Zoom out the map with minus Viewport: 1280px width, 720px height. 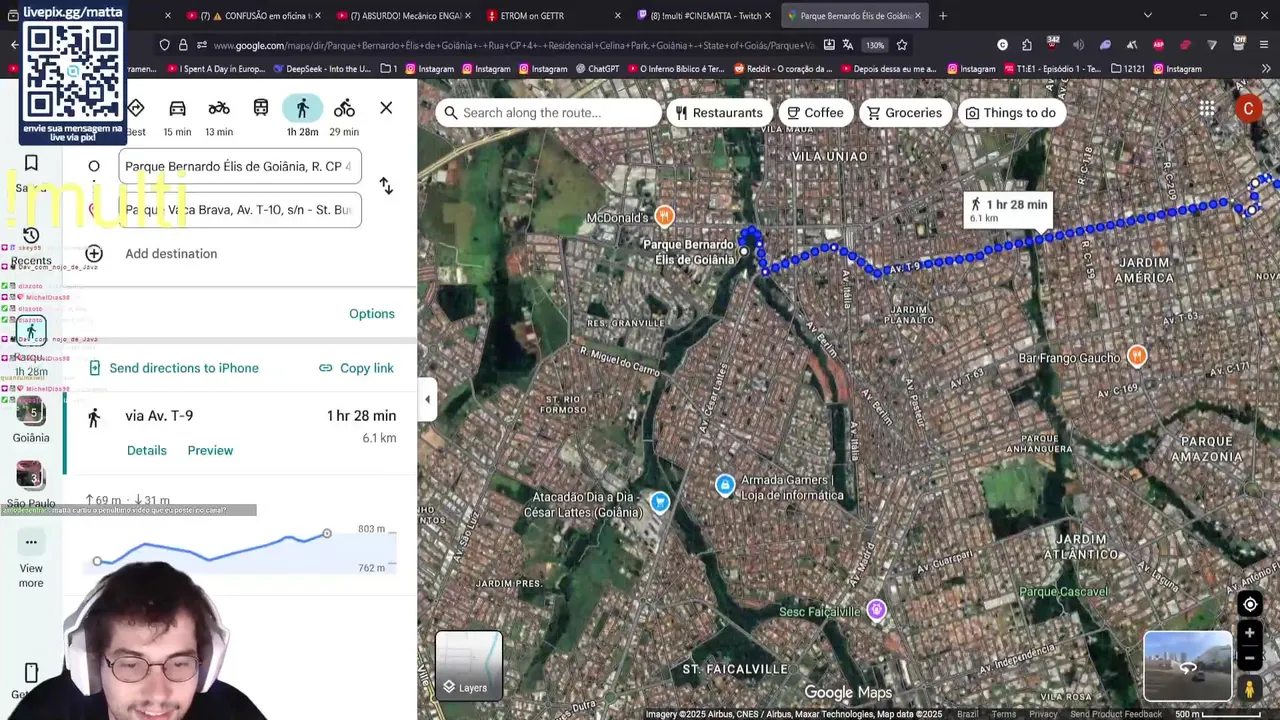pyautogui.click(x=1250, y=658)
